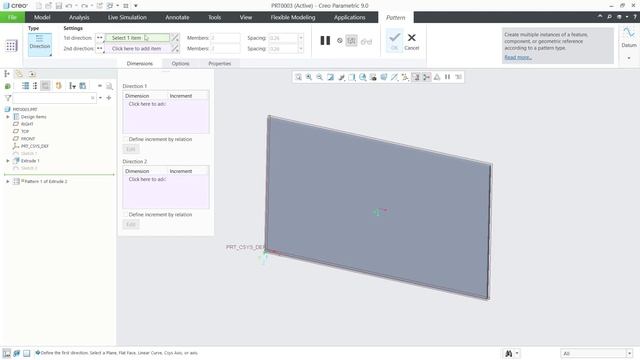
Task: Click the model tree filter funnel icon
Action: (x=8, y=98)
